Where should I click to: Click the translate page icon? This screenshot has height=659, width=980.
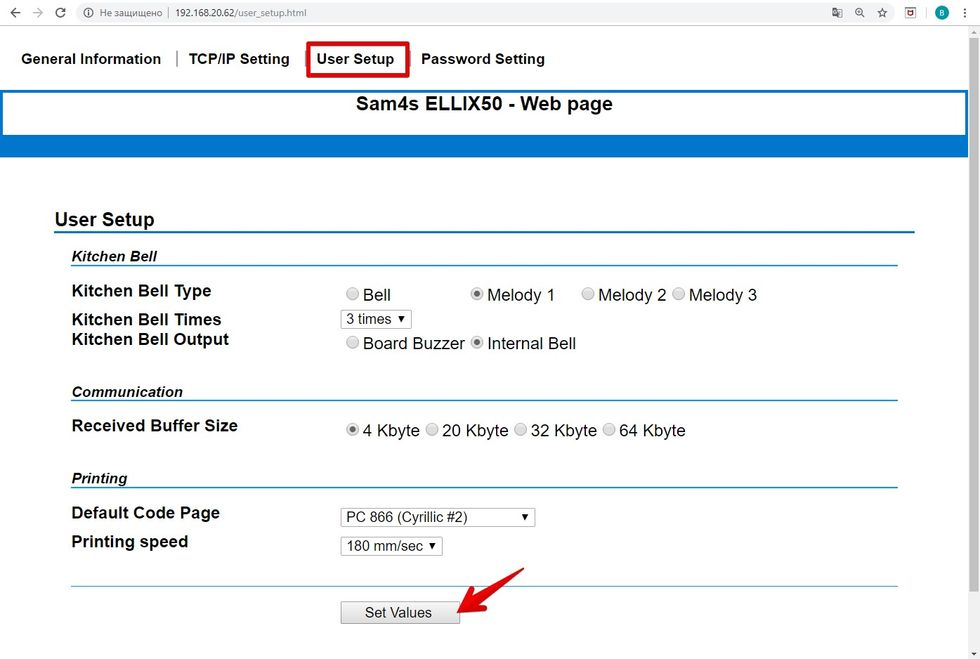837,13
